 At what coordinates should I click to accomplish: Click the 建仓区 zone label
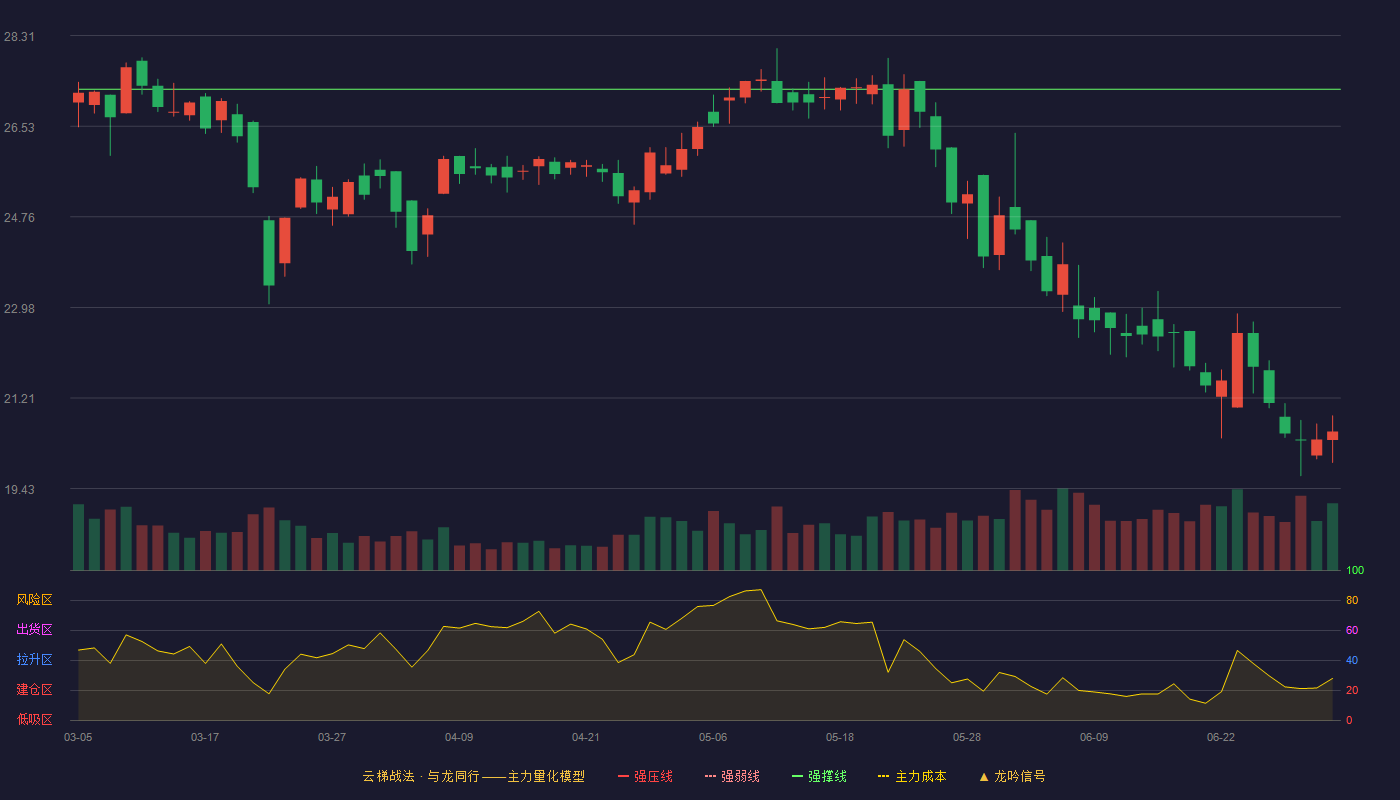(34, 690)
